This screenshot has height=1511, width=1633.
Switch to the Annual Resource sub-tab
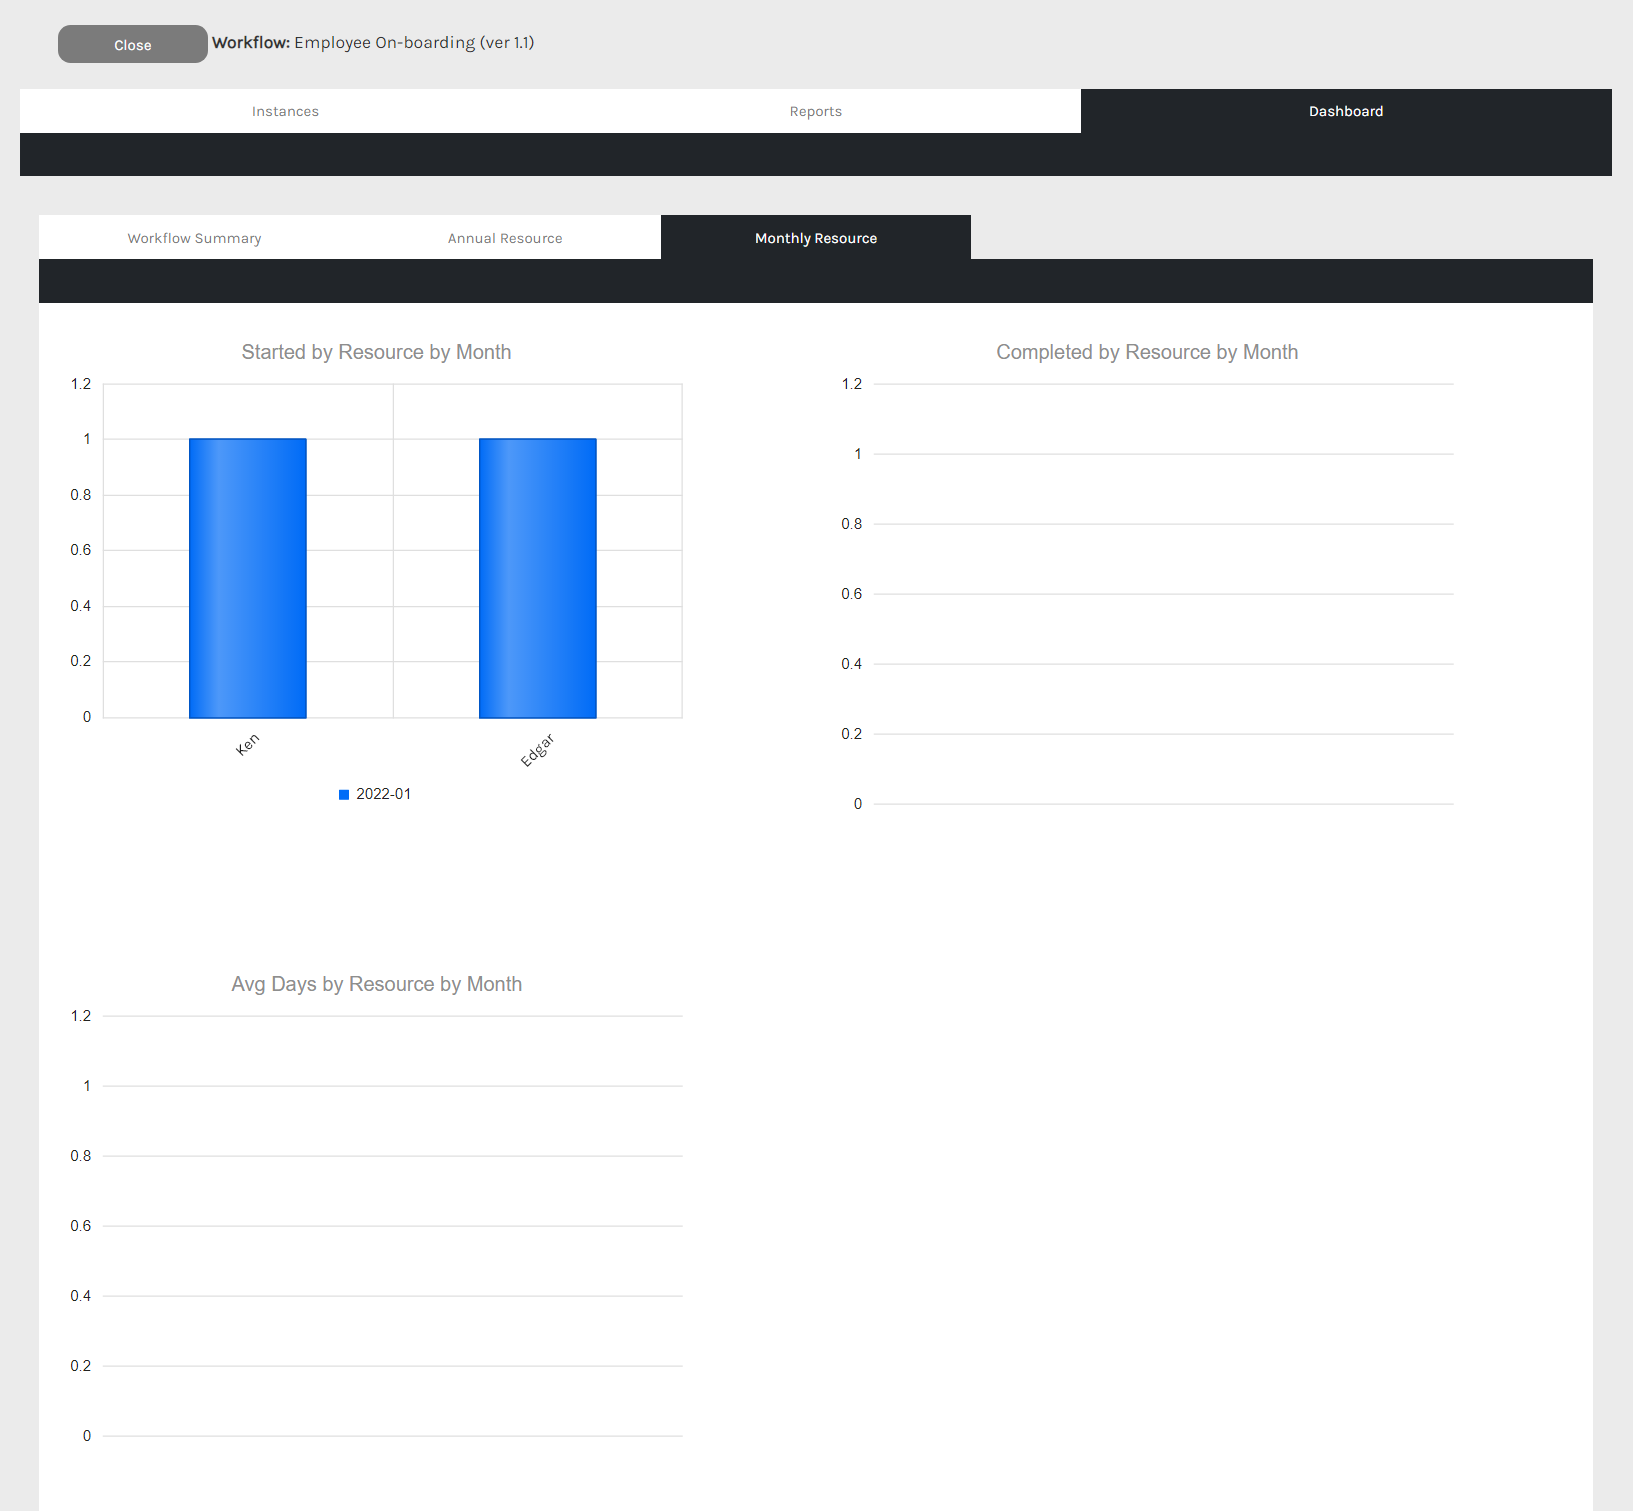tap(505, 238)
